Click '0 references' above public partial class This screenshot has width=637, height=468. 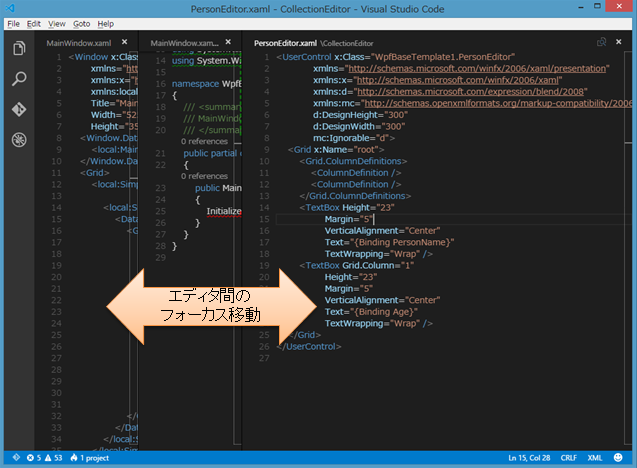click(x=204, y=141)
